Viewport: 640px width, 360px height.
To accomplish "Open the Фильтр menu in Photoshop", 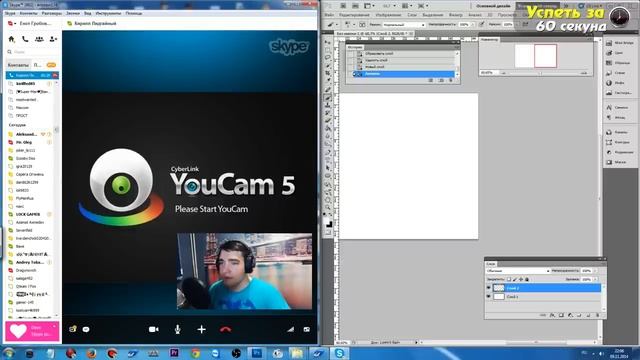I will (456, 15).
